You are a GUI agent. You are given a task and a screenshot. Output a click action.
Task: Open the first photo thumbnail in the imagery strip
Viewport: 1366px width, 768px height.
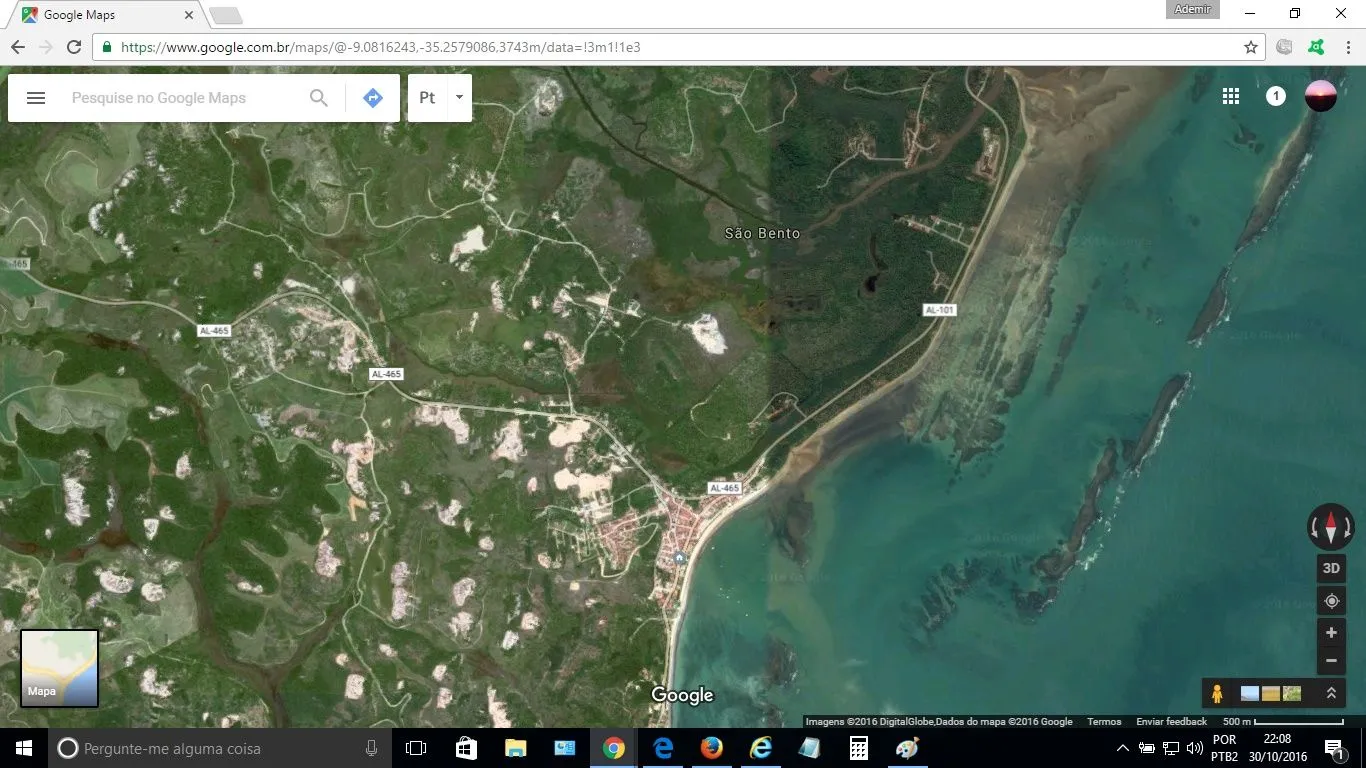pyautogui.click(x=1250, y=693)
